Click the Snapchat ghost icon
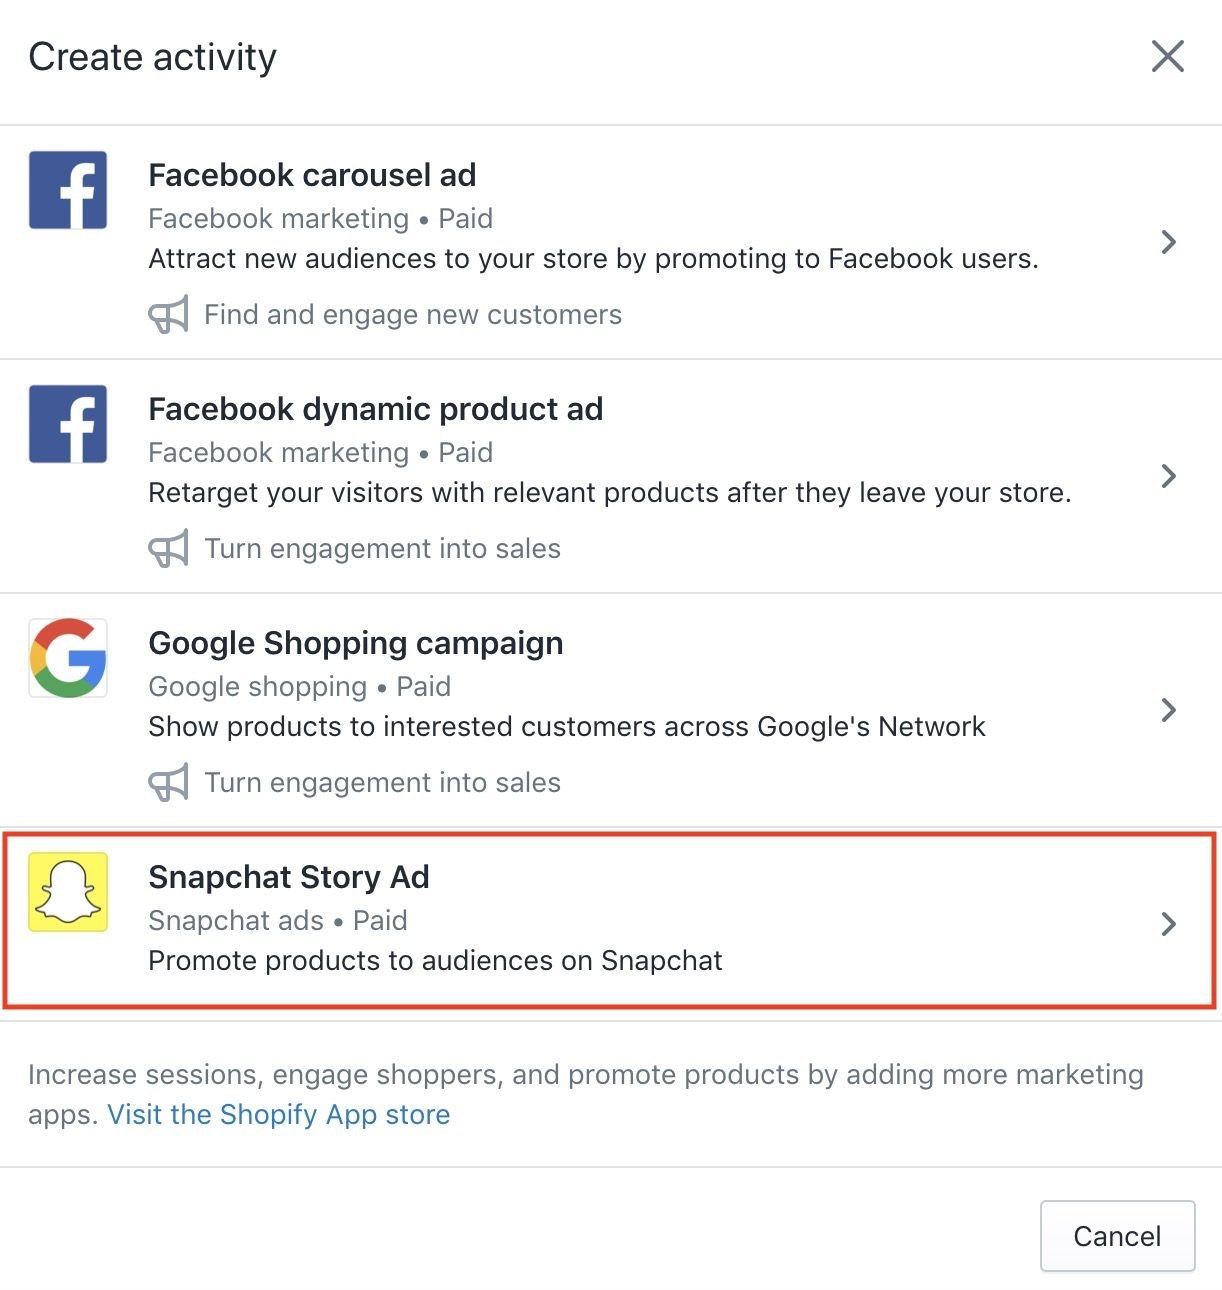1222x1290 pixels. (x=68, y=892)
